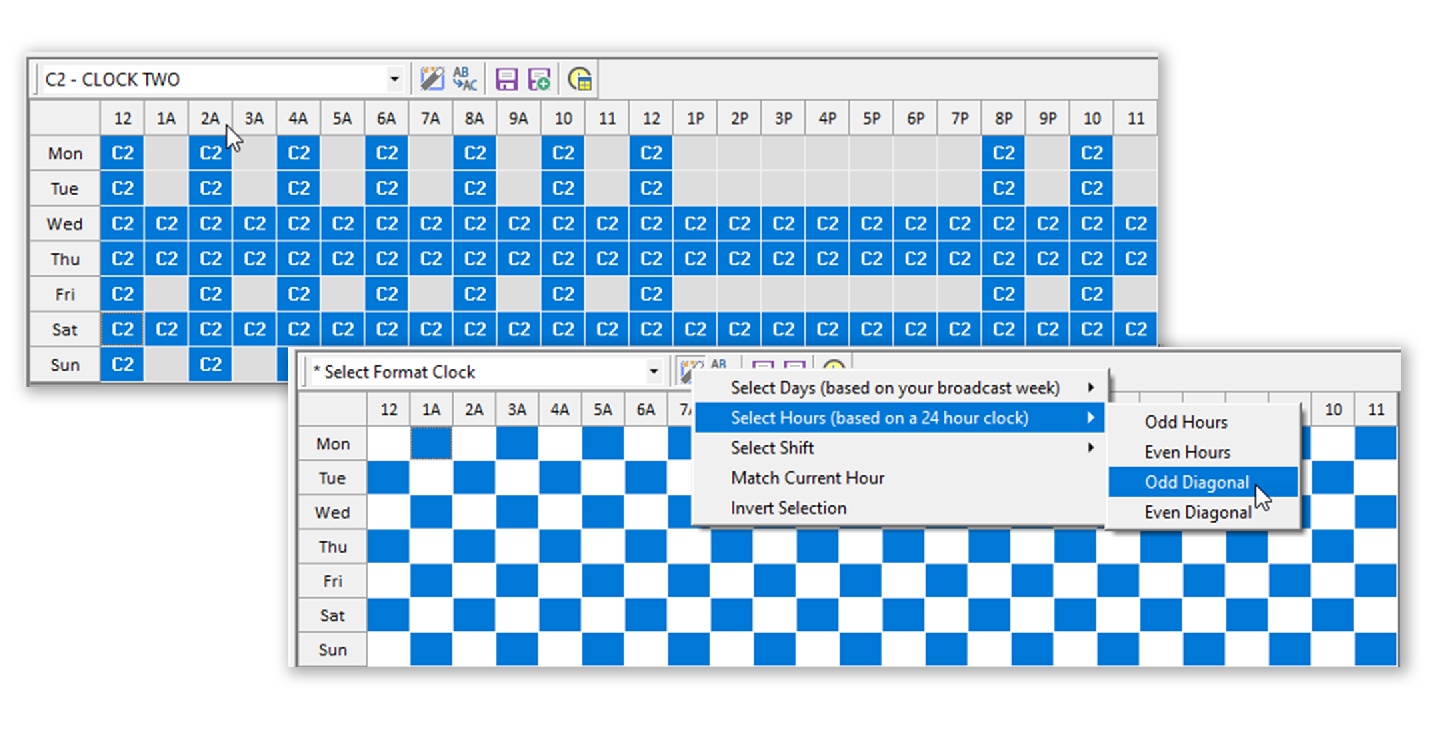Image resolution: width=1452 pixels, height=732 pixels.
Task: Select Even Hours in the submenu
Action: (x=1187, y=453)
